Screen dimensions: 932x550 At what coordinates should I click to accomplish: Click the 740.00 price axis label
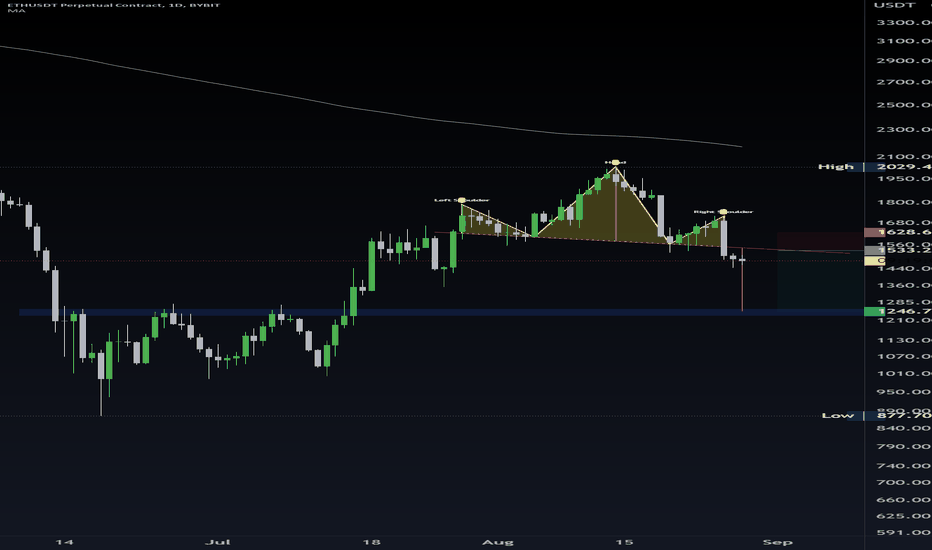[x=903, y=466]
